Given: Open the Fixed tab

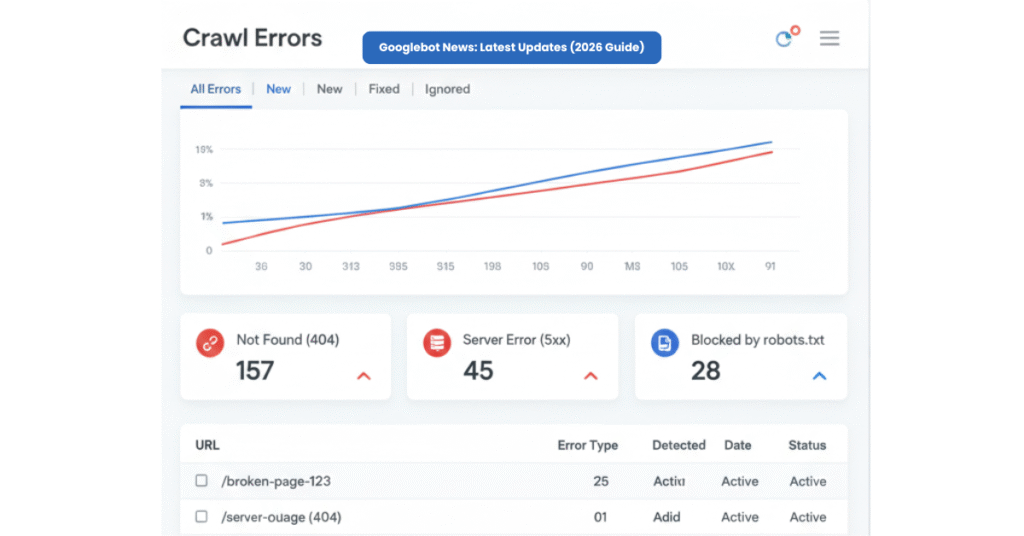Looking at the screenshot, I should pyautogui.click(x=384, y=89).
